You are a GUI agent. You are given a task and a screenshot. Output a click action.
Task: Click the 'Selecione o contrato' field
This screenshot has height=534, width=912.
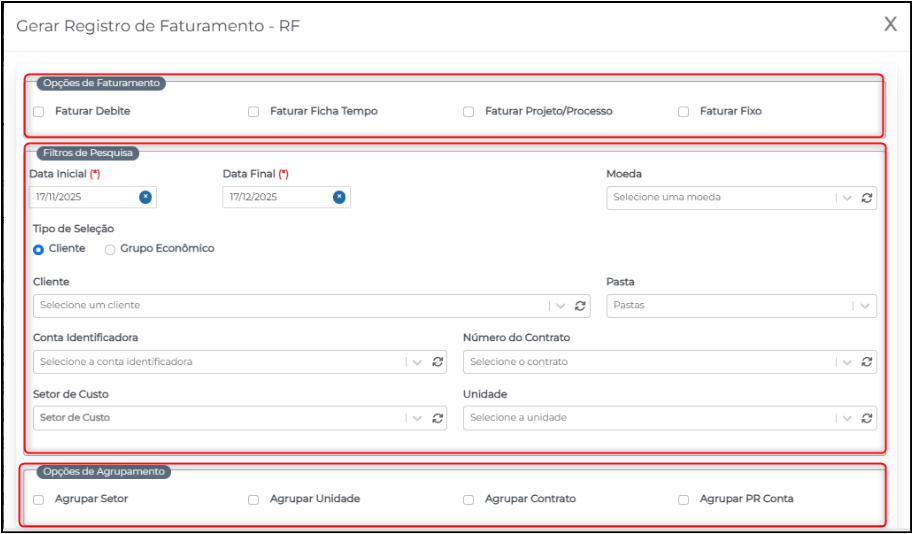(x=670, y=362)
